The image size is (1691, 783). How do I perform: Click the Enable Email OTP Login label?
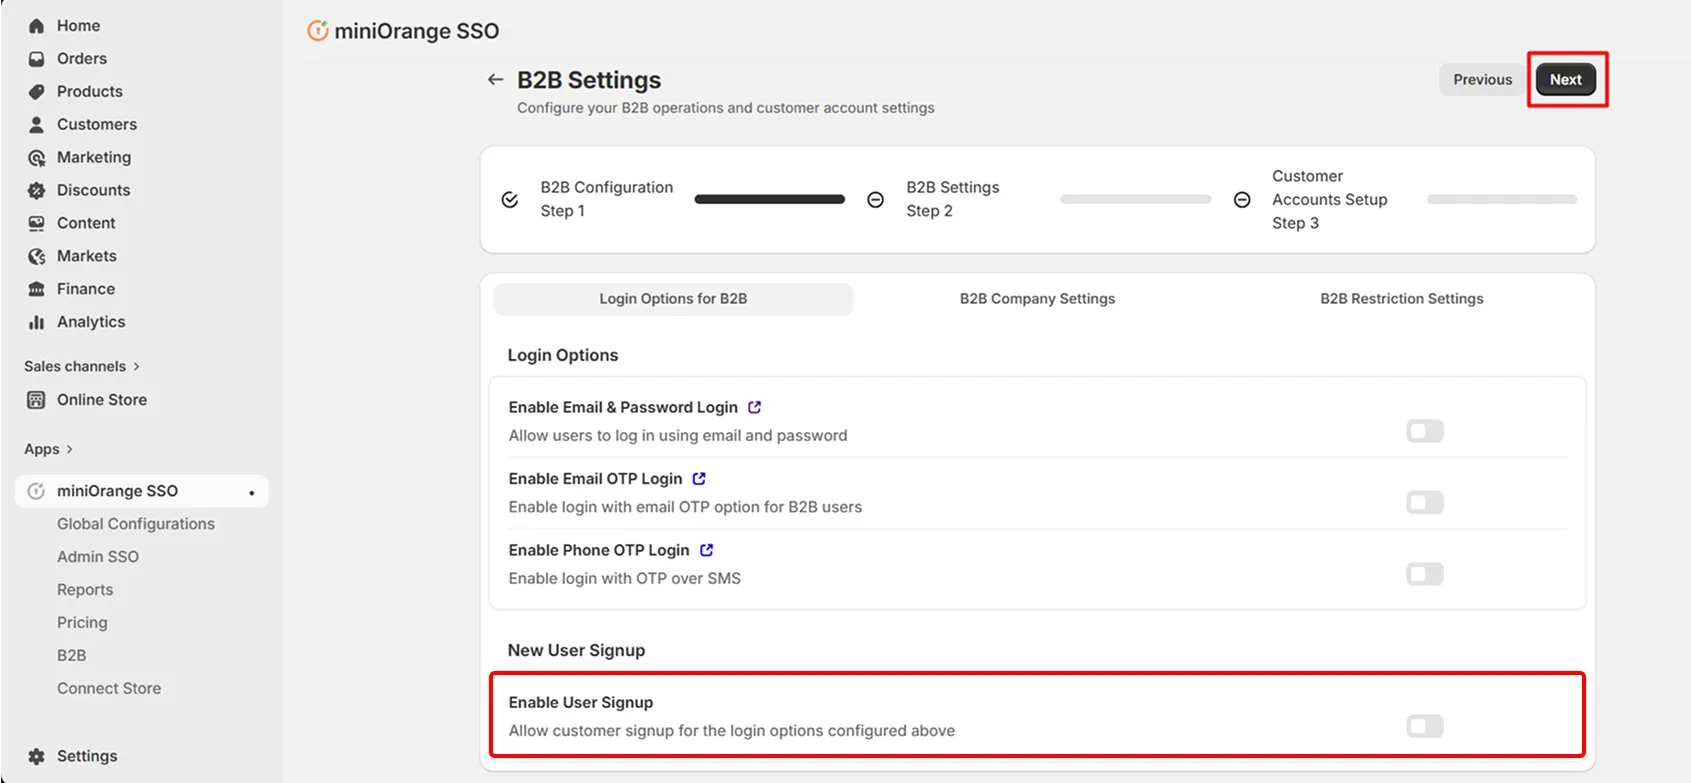point(595,479)
